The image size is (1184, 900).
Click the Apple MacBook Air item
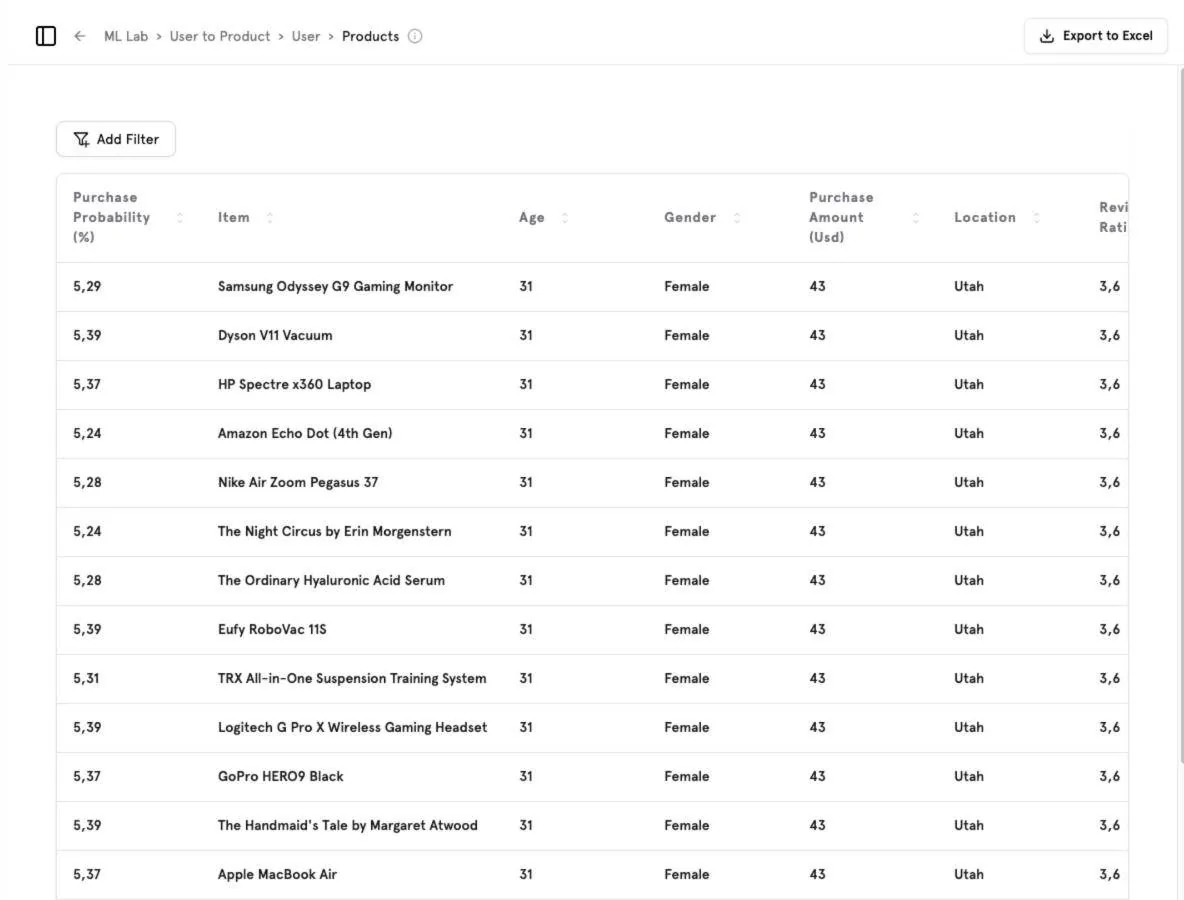[277, 874]
